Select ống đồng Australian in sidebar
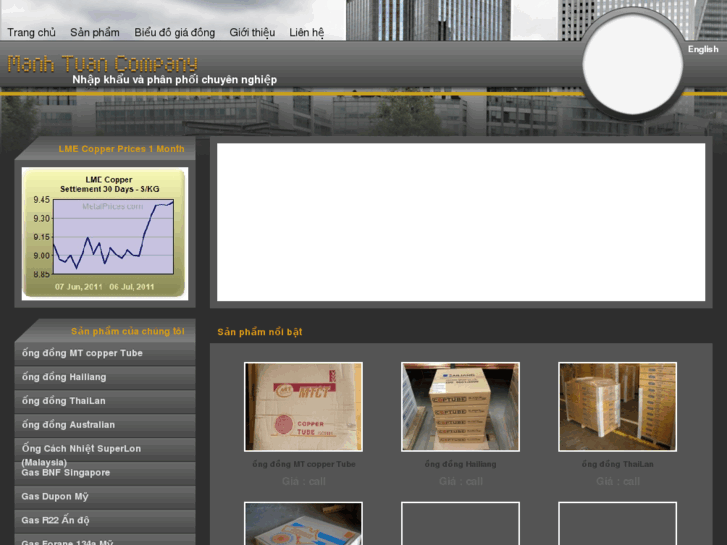Viewport: 727px width, 545px height. coord(105,425)
